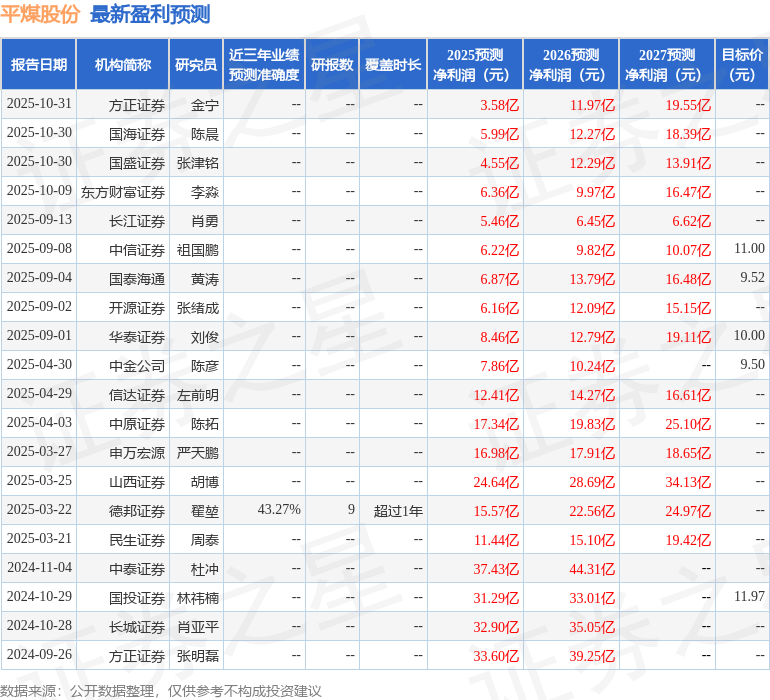Click the 最新盈利预测 heading

pos(150,14)
